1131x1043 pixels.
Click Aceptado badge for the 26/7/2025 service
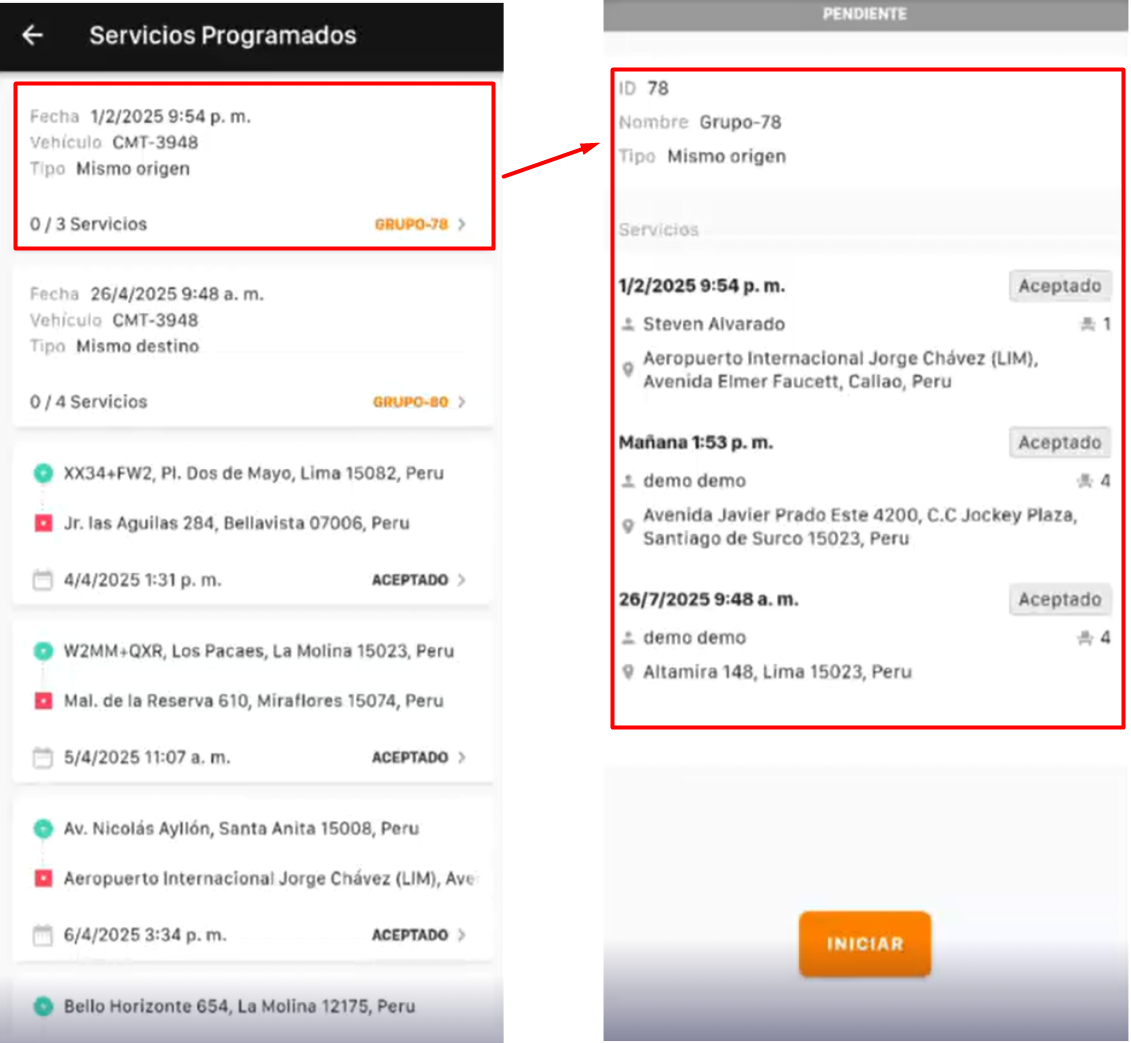click(x=1060, y=599)
